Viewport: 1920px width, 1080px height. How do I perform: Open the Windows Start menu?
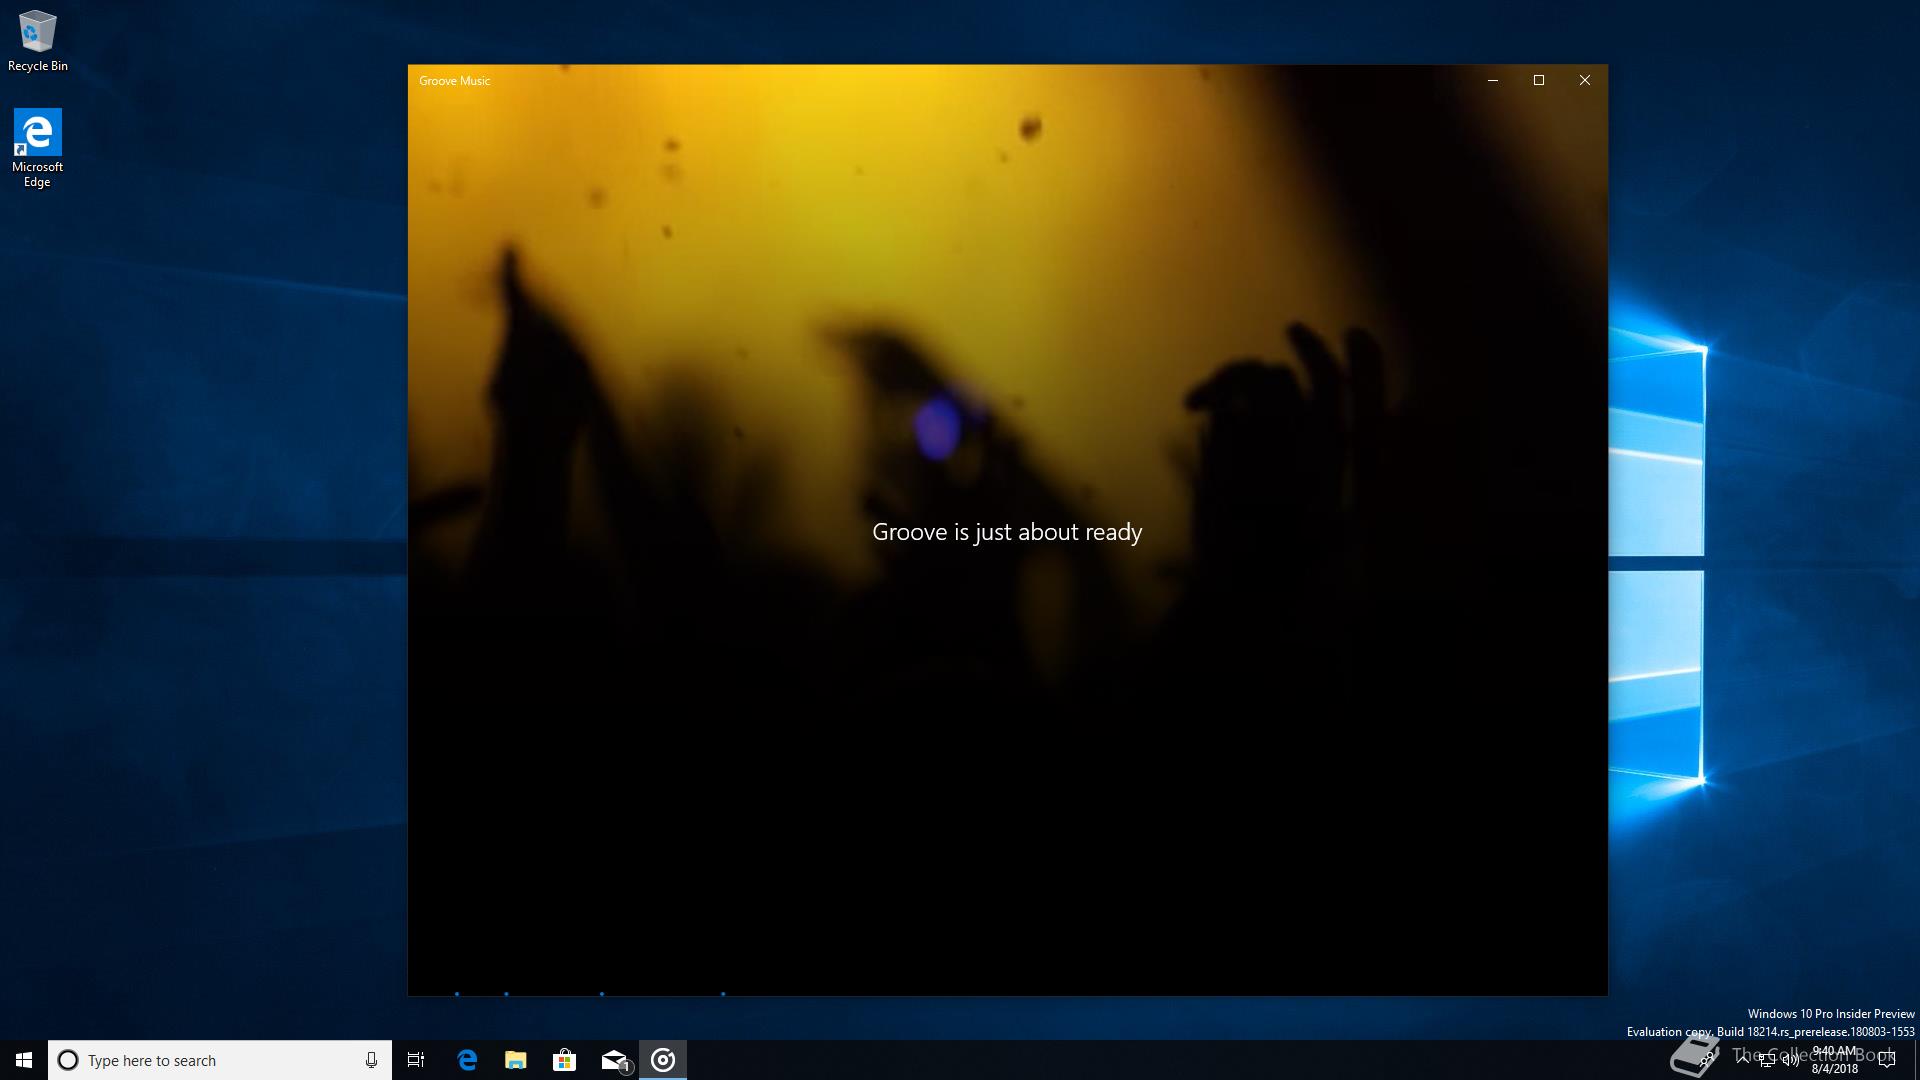pos(24,1060)
